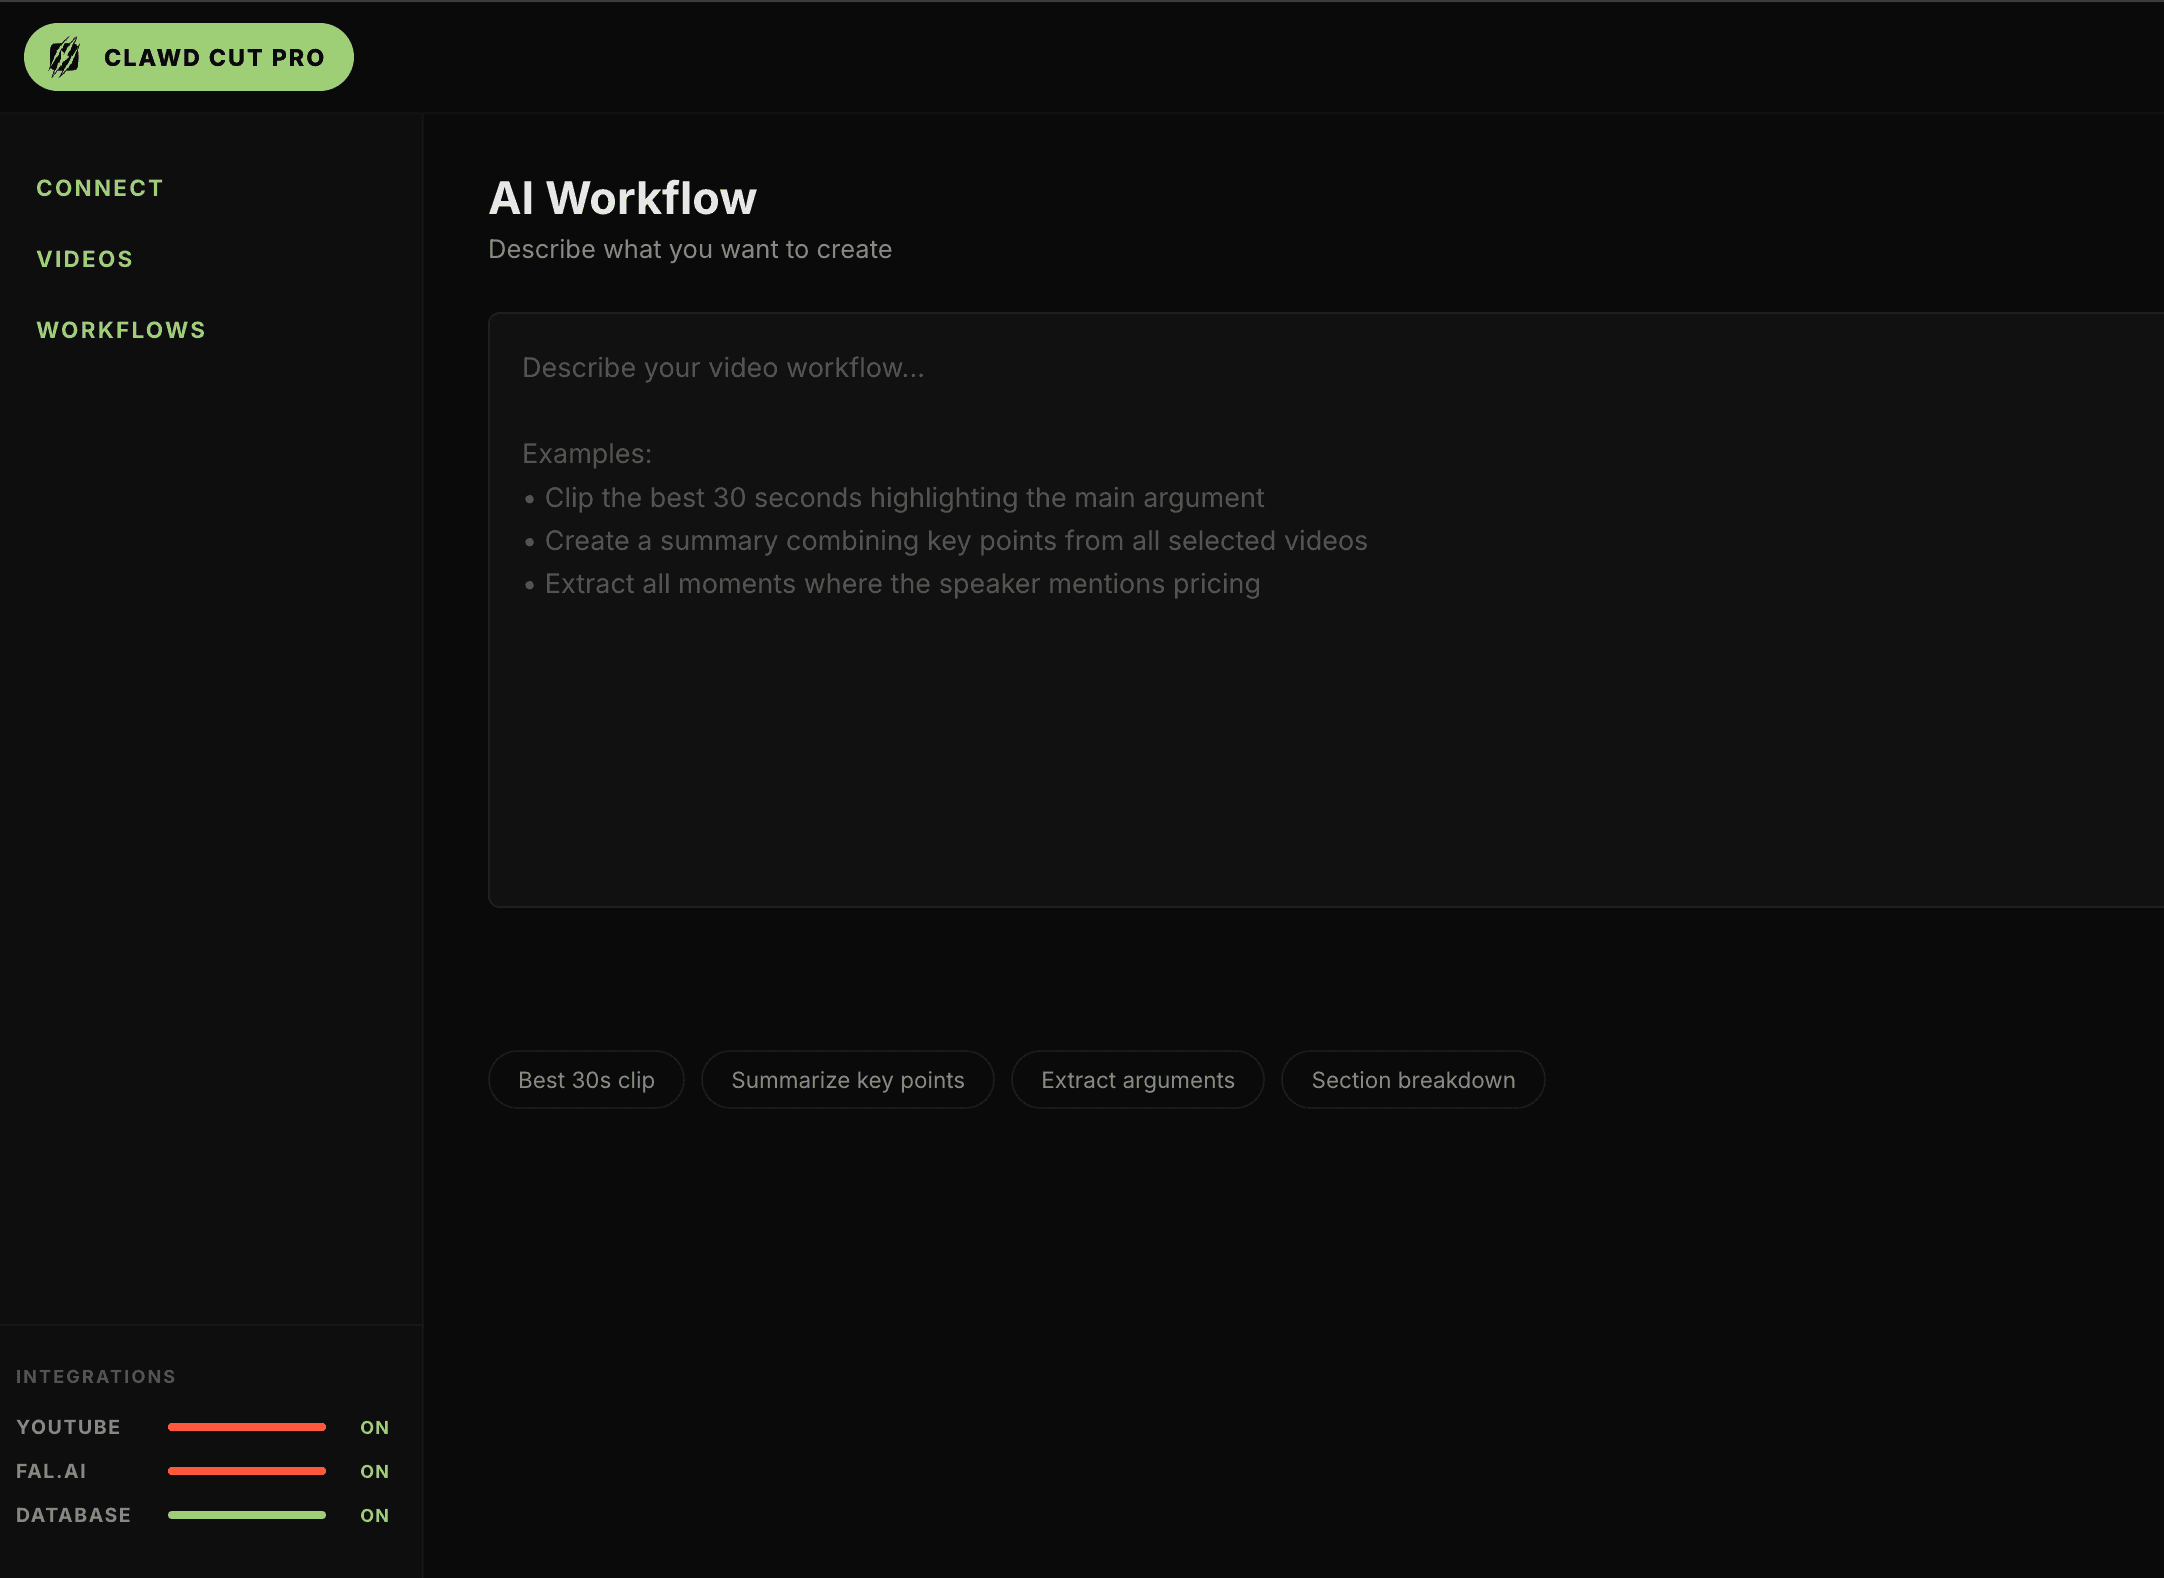Click the claw logo icon

[x=65, y=57]
